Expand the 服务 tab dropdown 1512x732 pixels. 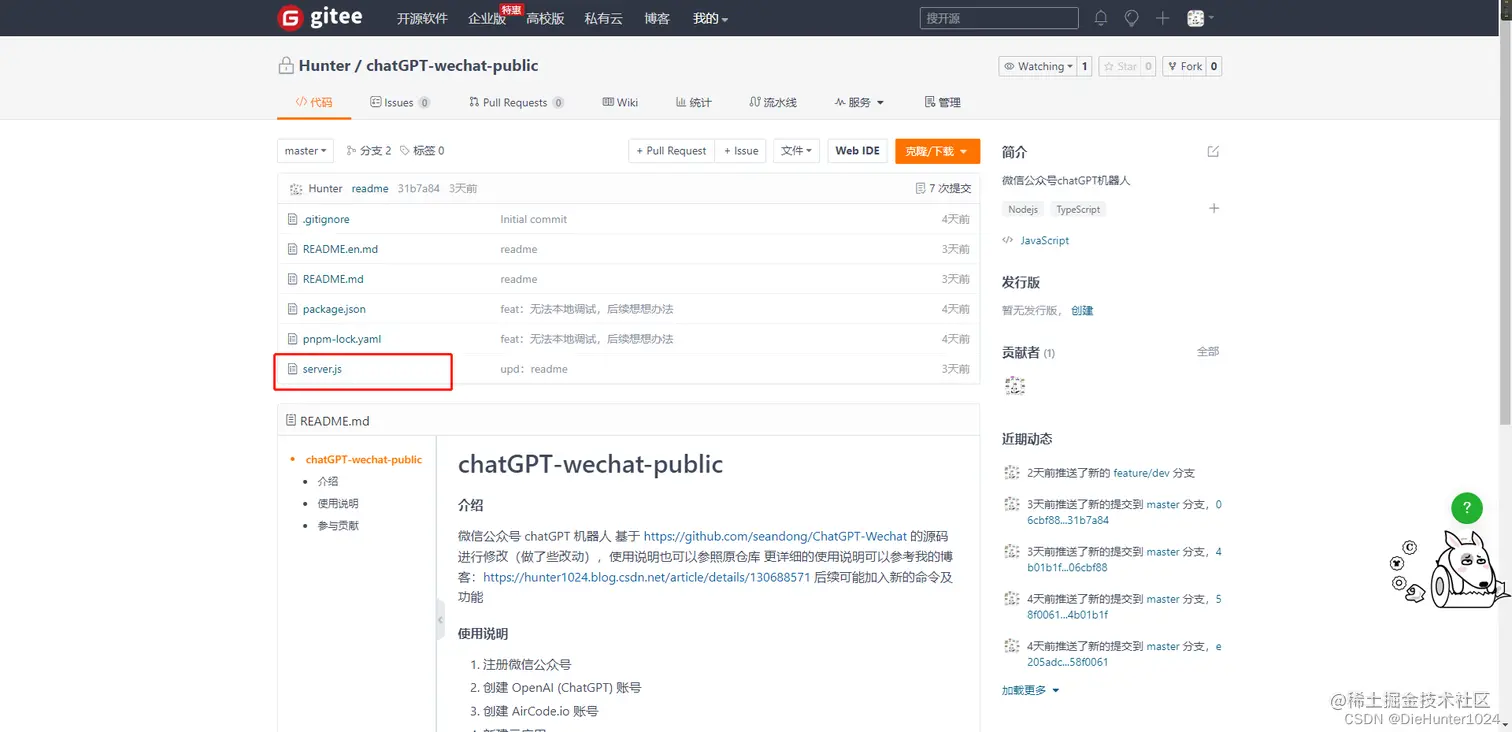[x=859, y=102]
